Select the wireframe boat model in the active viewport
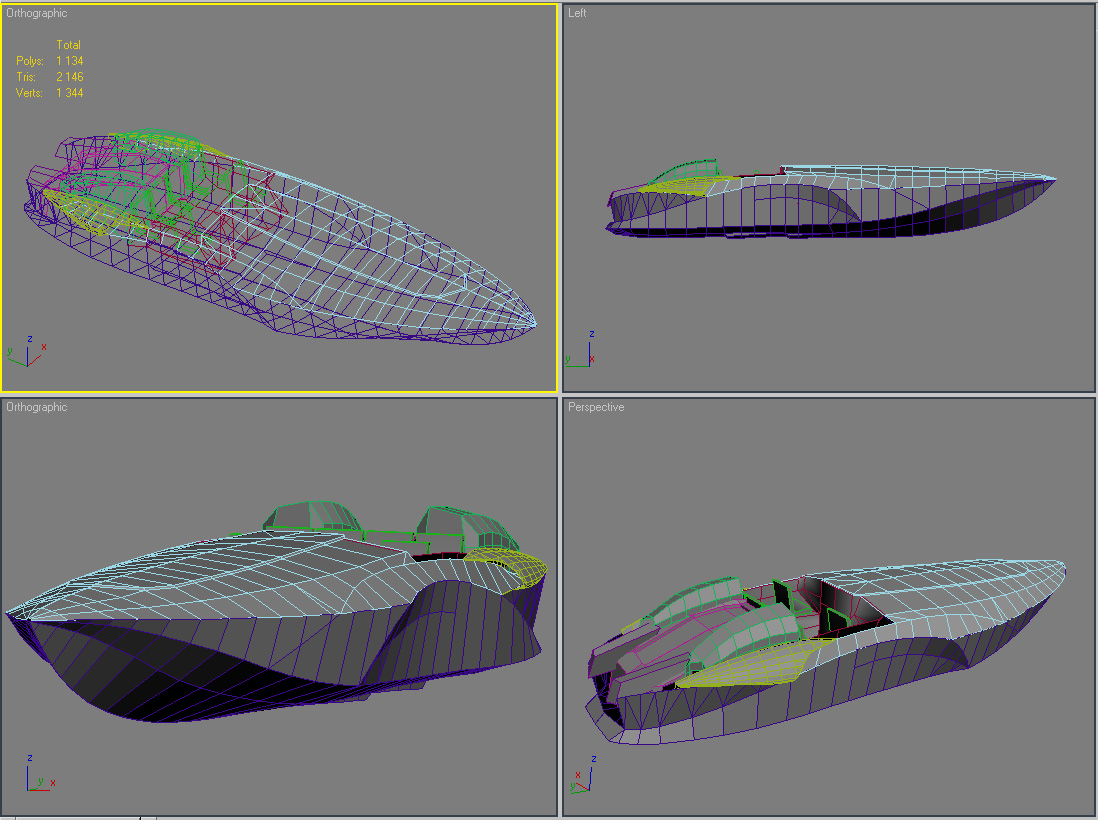The height and width of the screenshot is (820, 1098). tap(280, 235)
